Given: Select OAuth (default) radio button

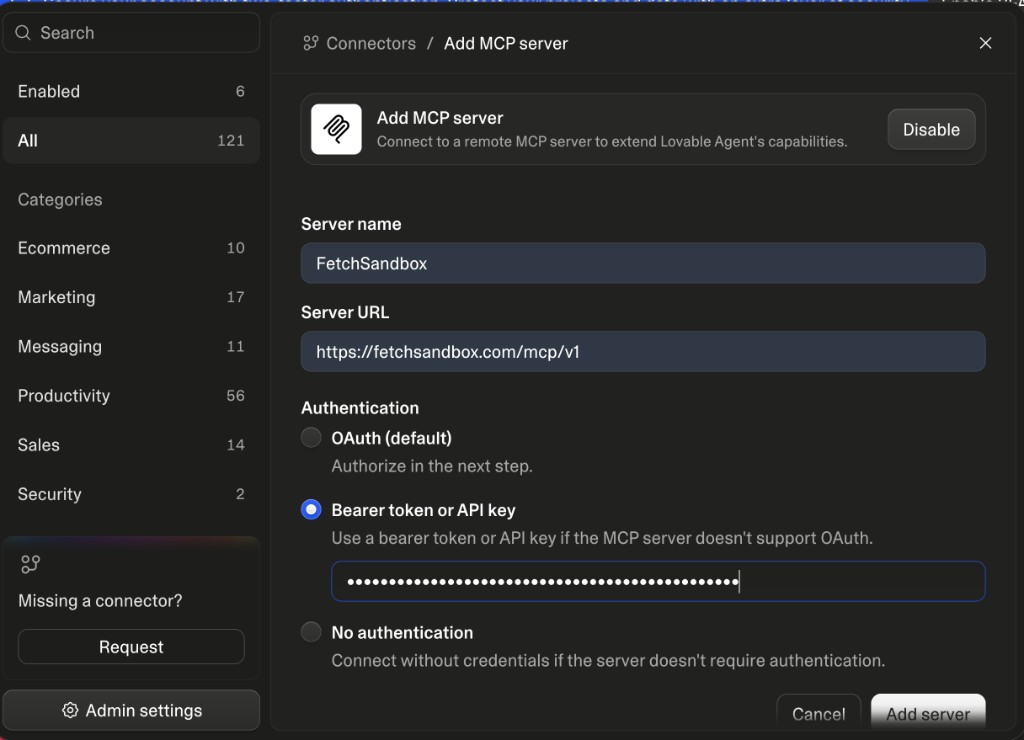Looking at the screenshot, I should (x=311, y=438).
